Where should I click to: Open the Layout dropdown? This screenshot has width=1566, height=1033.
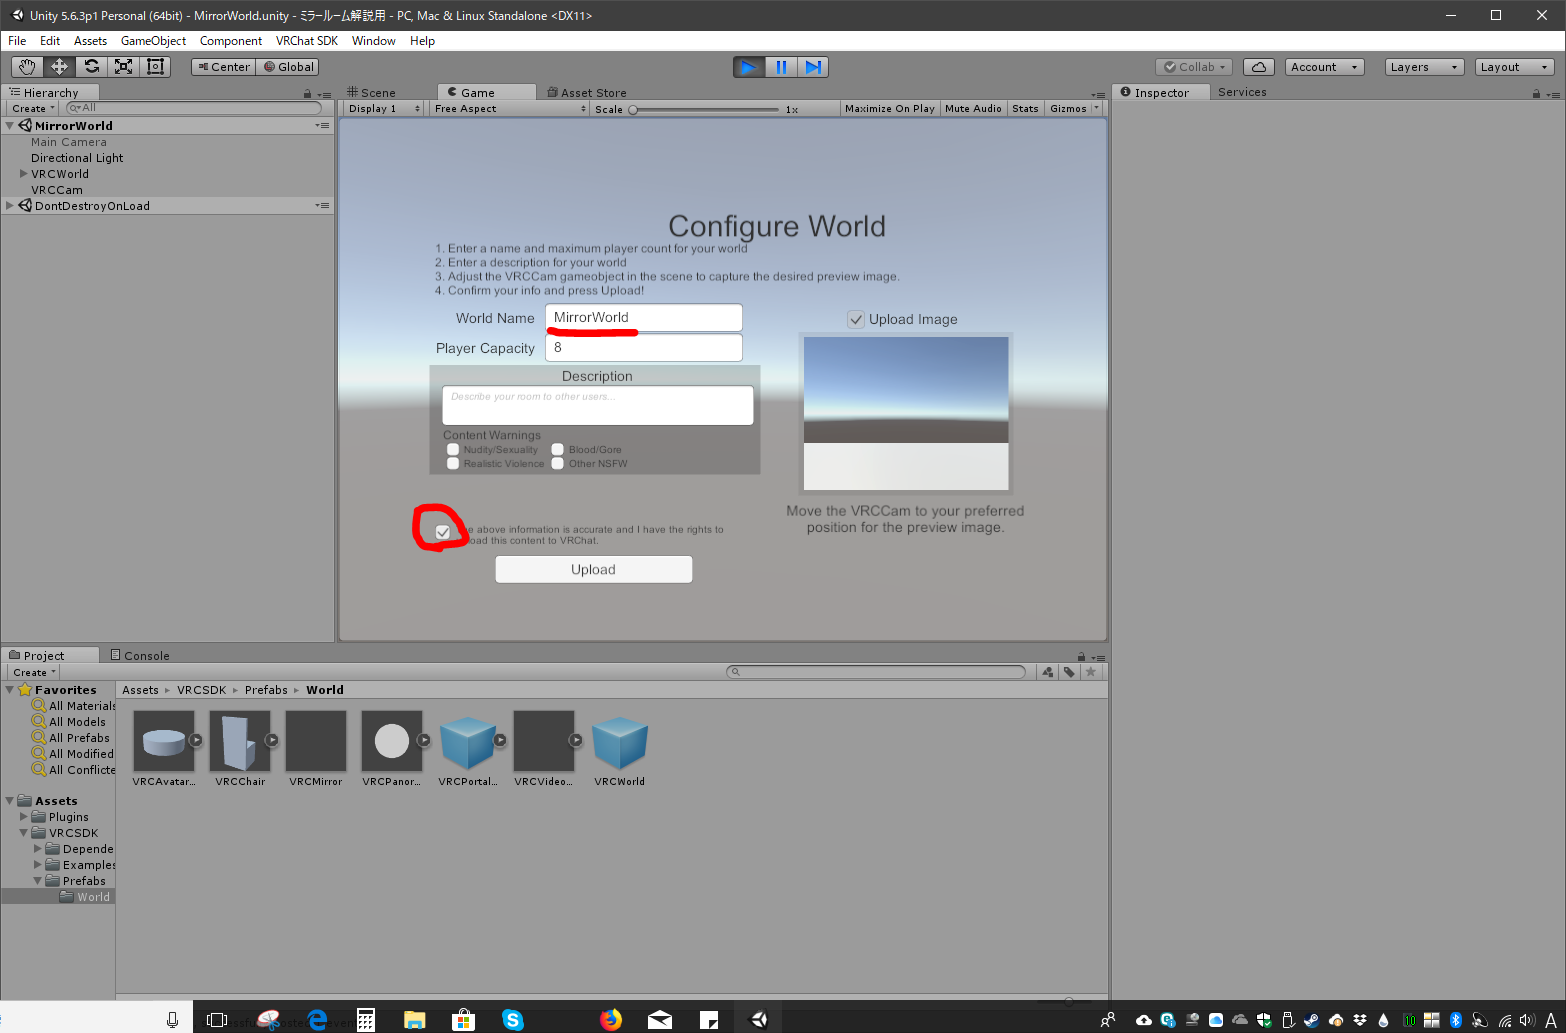pos(1514,67)
